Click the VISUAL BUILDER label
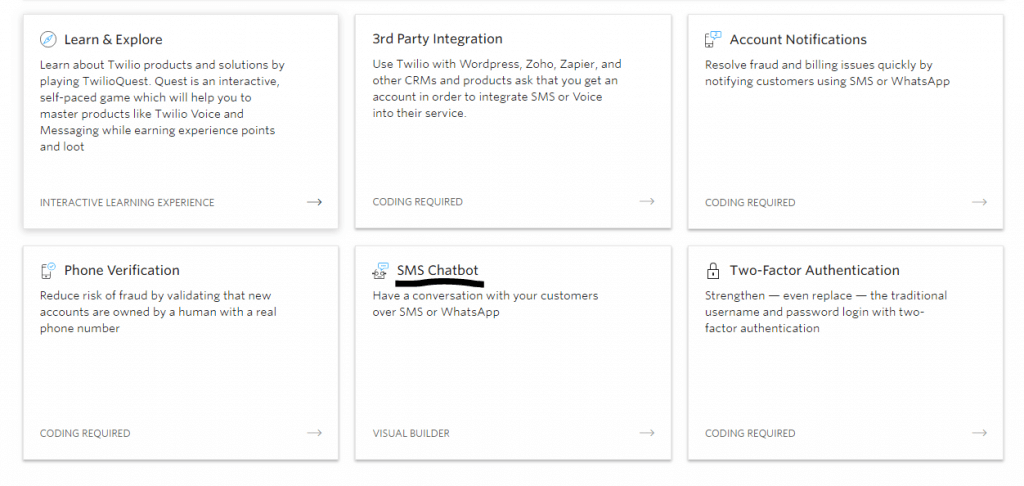The width and height of the screenshot is (1024, 486). pyautogui.click(x=411, y=433)
